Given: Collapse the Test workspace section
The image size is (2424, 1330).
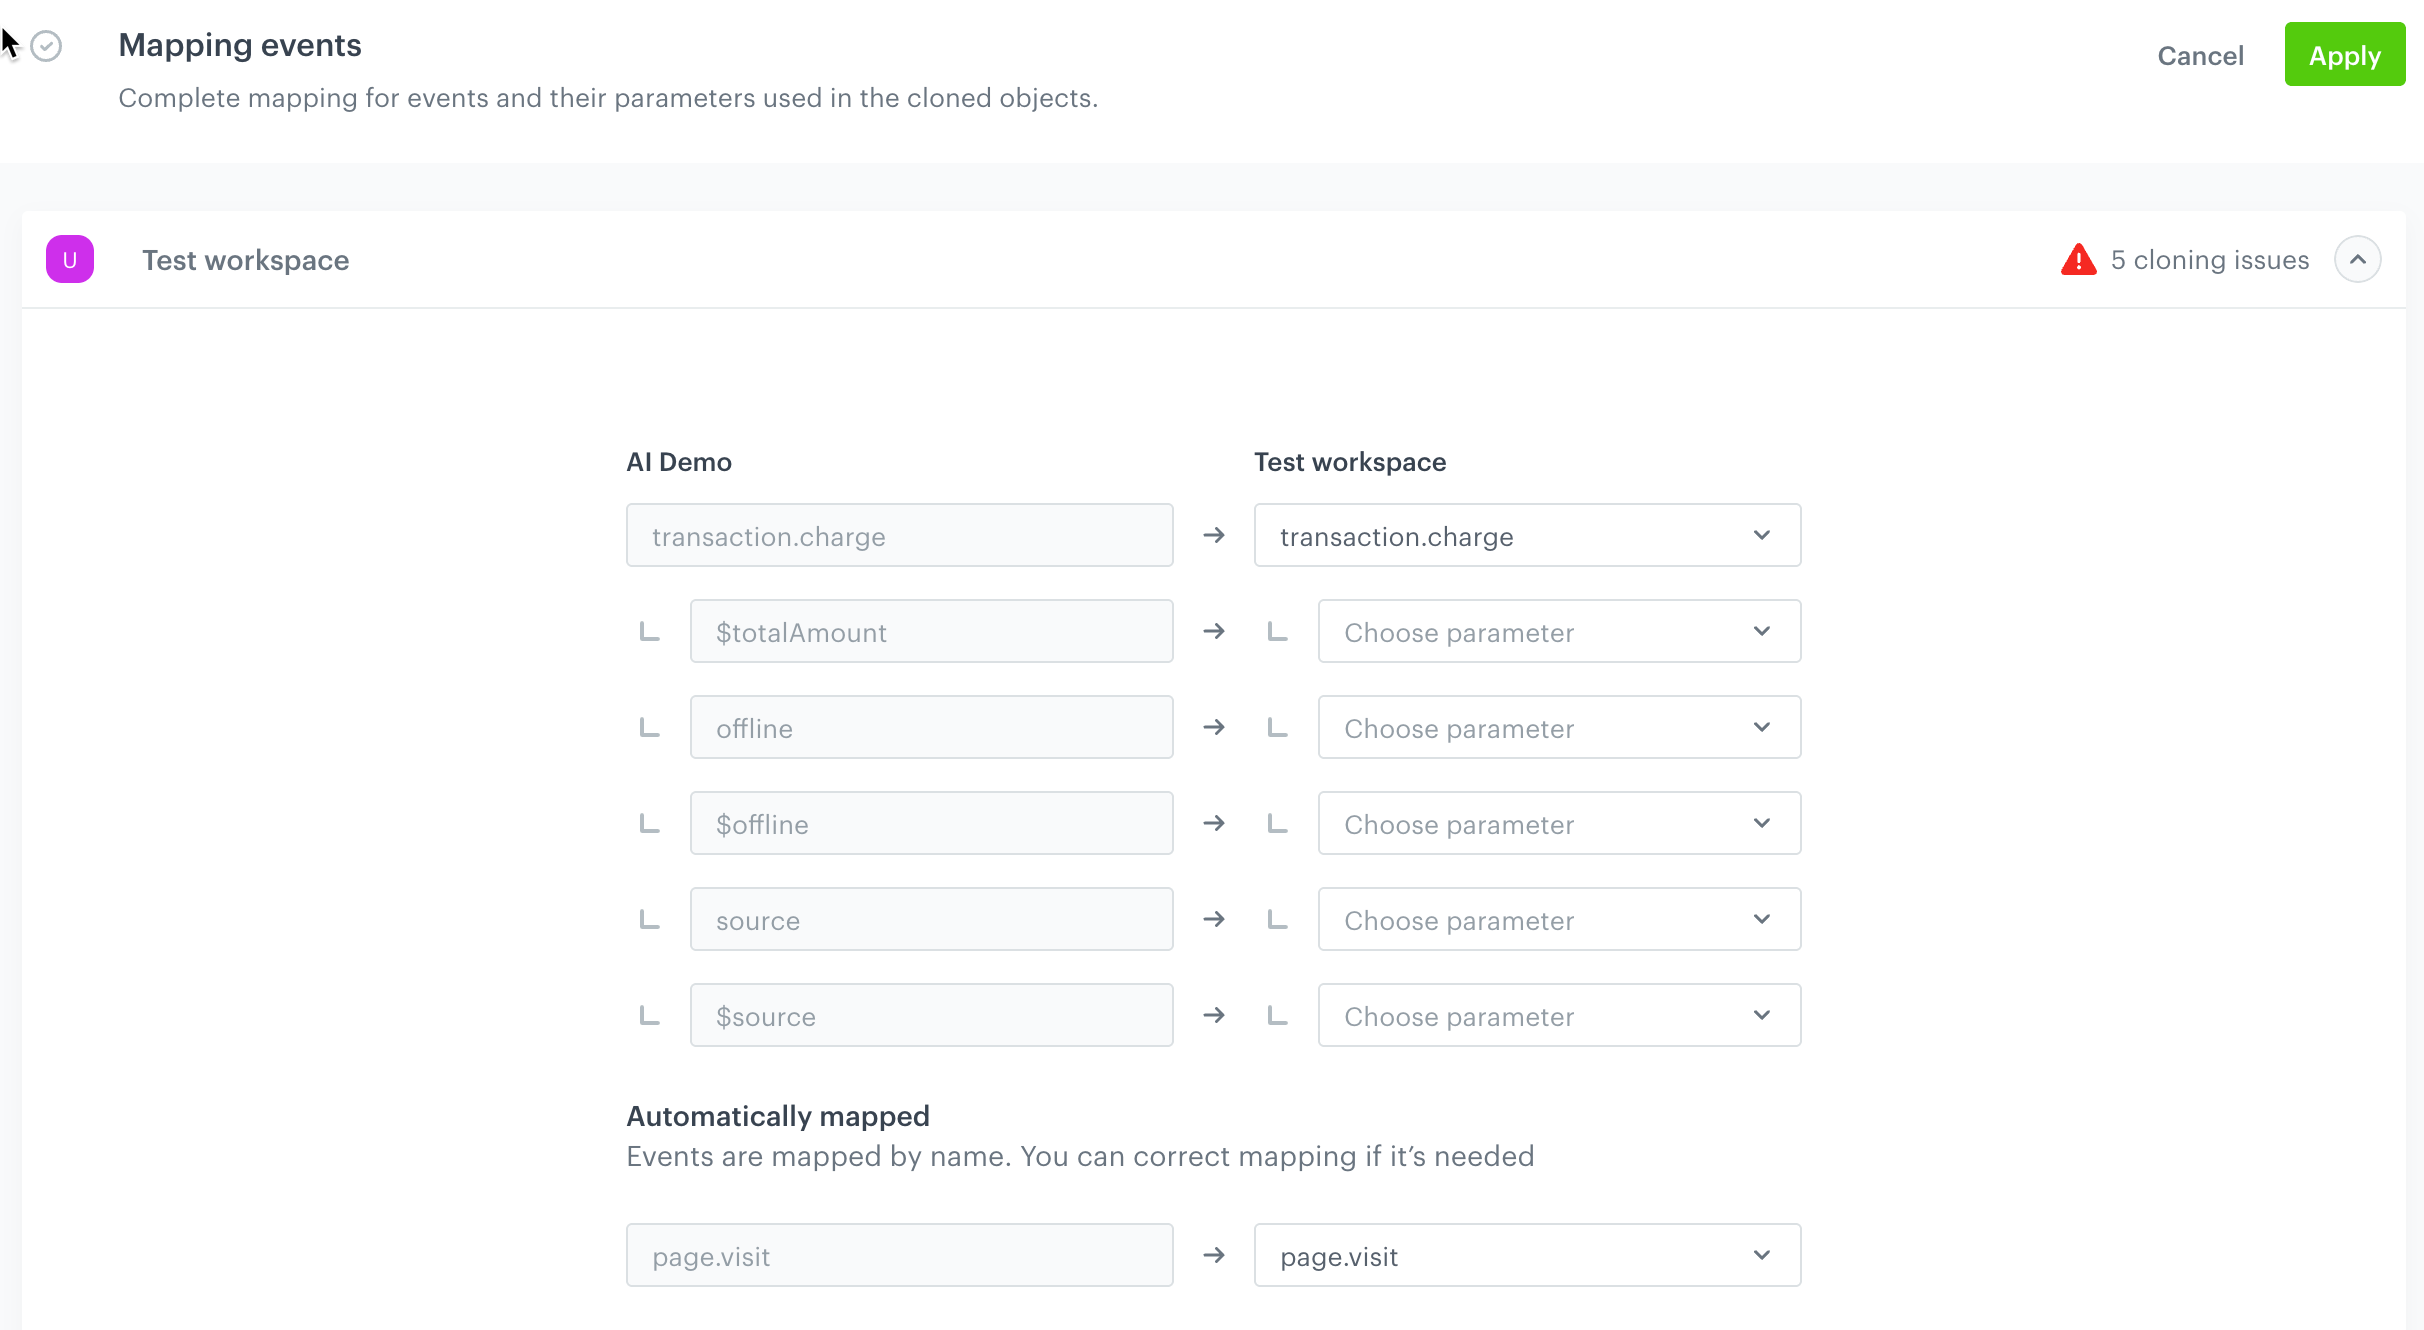Looking at the screenshot, I should click(2357, 260).
